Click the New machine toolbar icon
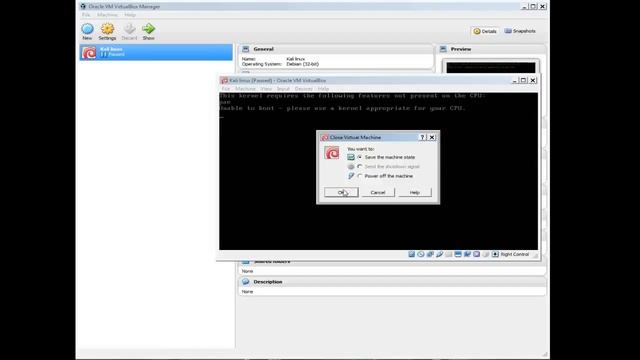 [x=87, y=29]
